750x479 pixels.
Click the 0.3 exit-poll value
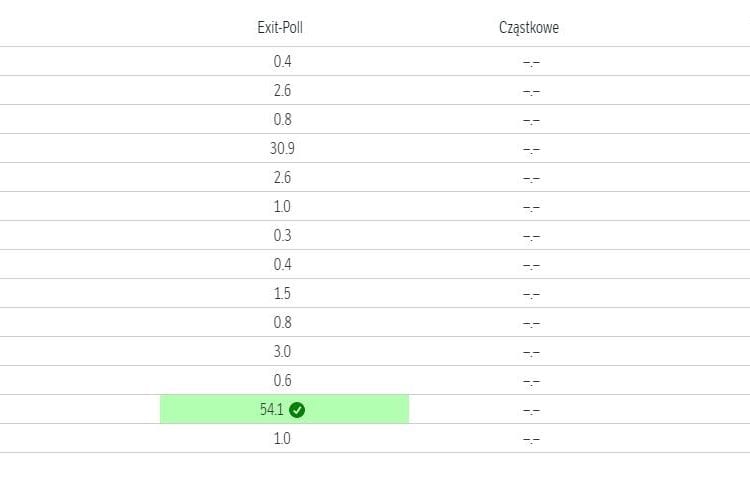[283, 235]
